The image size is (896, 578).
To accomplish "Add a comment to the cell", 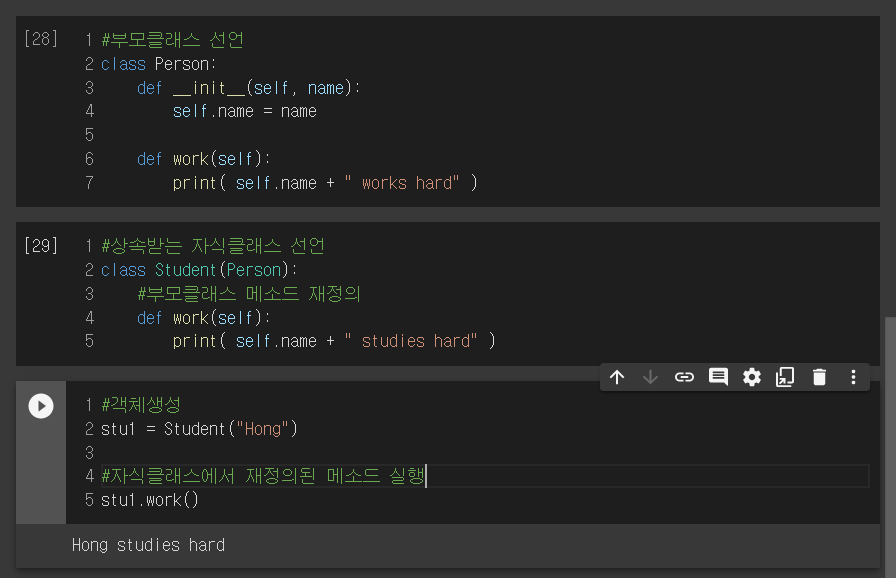I will click(718, 377).
